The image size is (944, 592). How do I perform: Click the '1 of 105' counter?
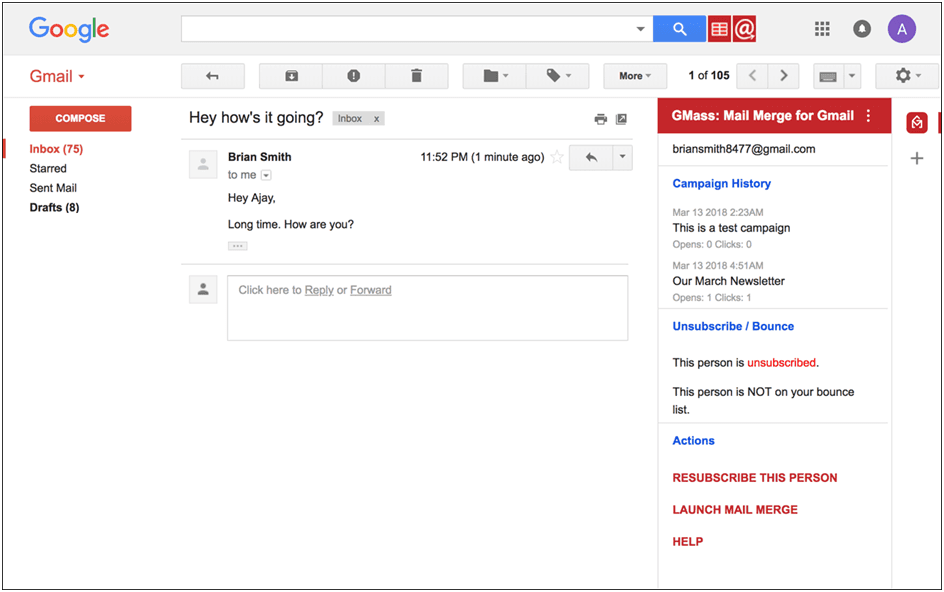(709, 76)
